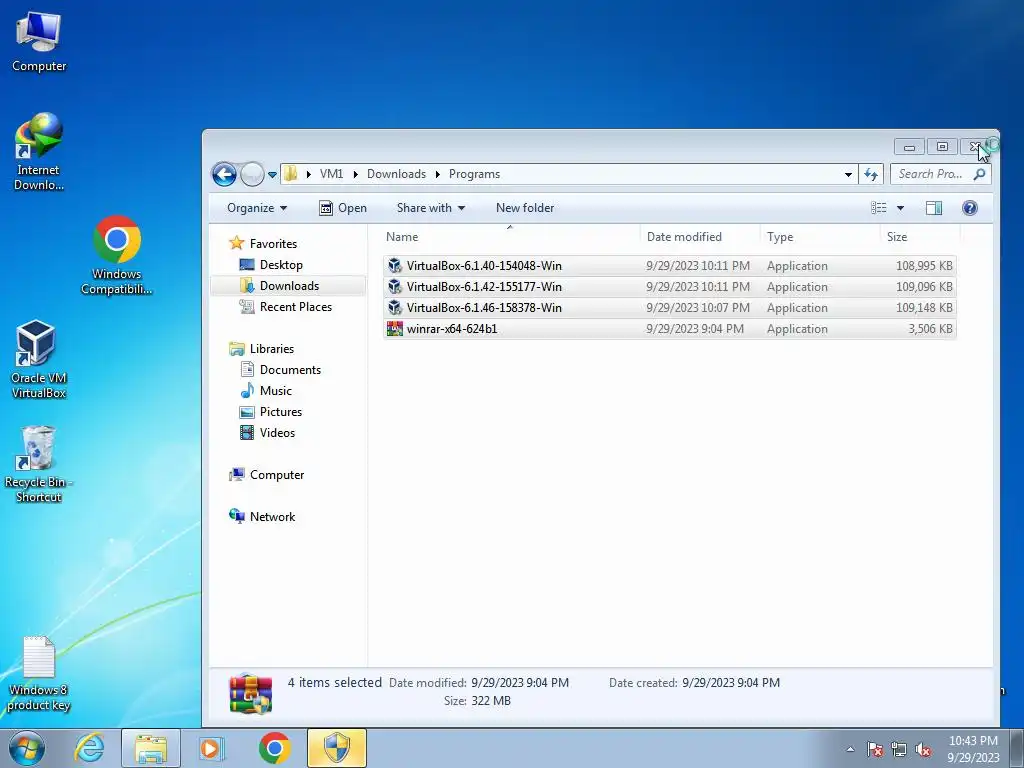Viewport: 1024px width, 768px height.
Task: Select Favorites in navigation pane
Action: point(263,244)
